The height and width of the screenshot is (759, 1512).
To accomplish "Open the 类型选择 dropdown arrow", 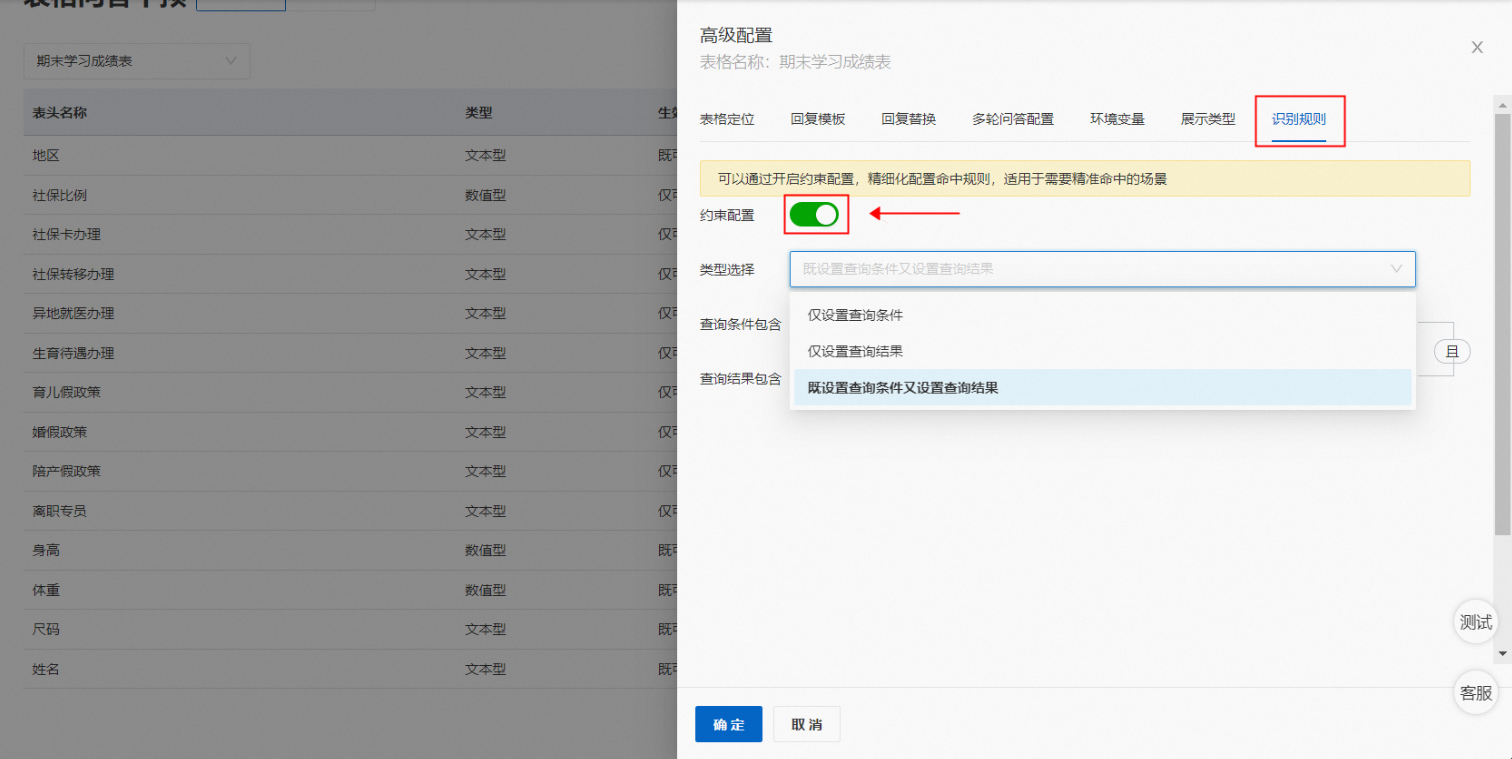I will [1396, 269].
